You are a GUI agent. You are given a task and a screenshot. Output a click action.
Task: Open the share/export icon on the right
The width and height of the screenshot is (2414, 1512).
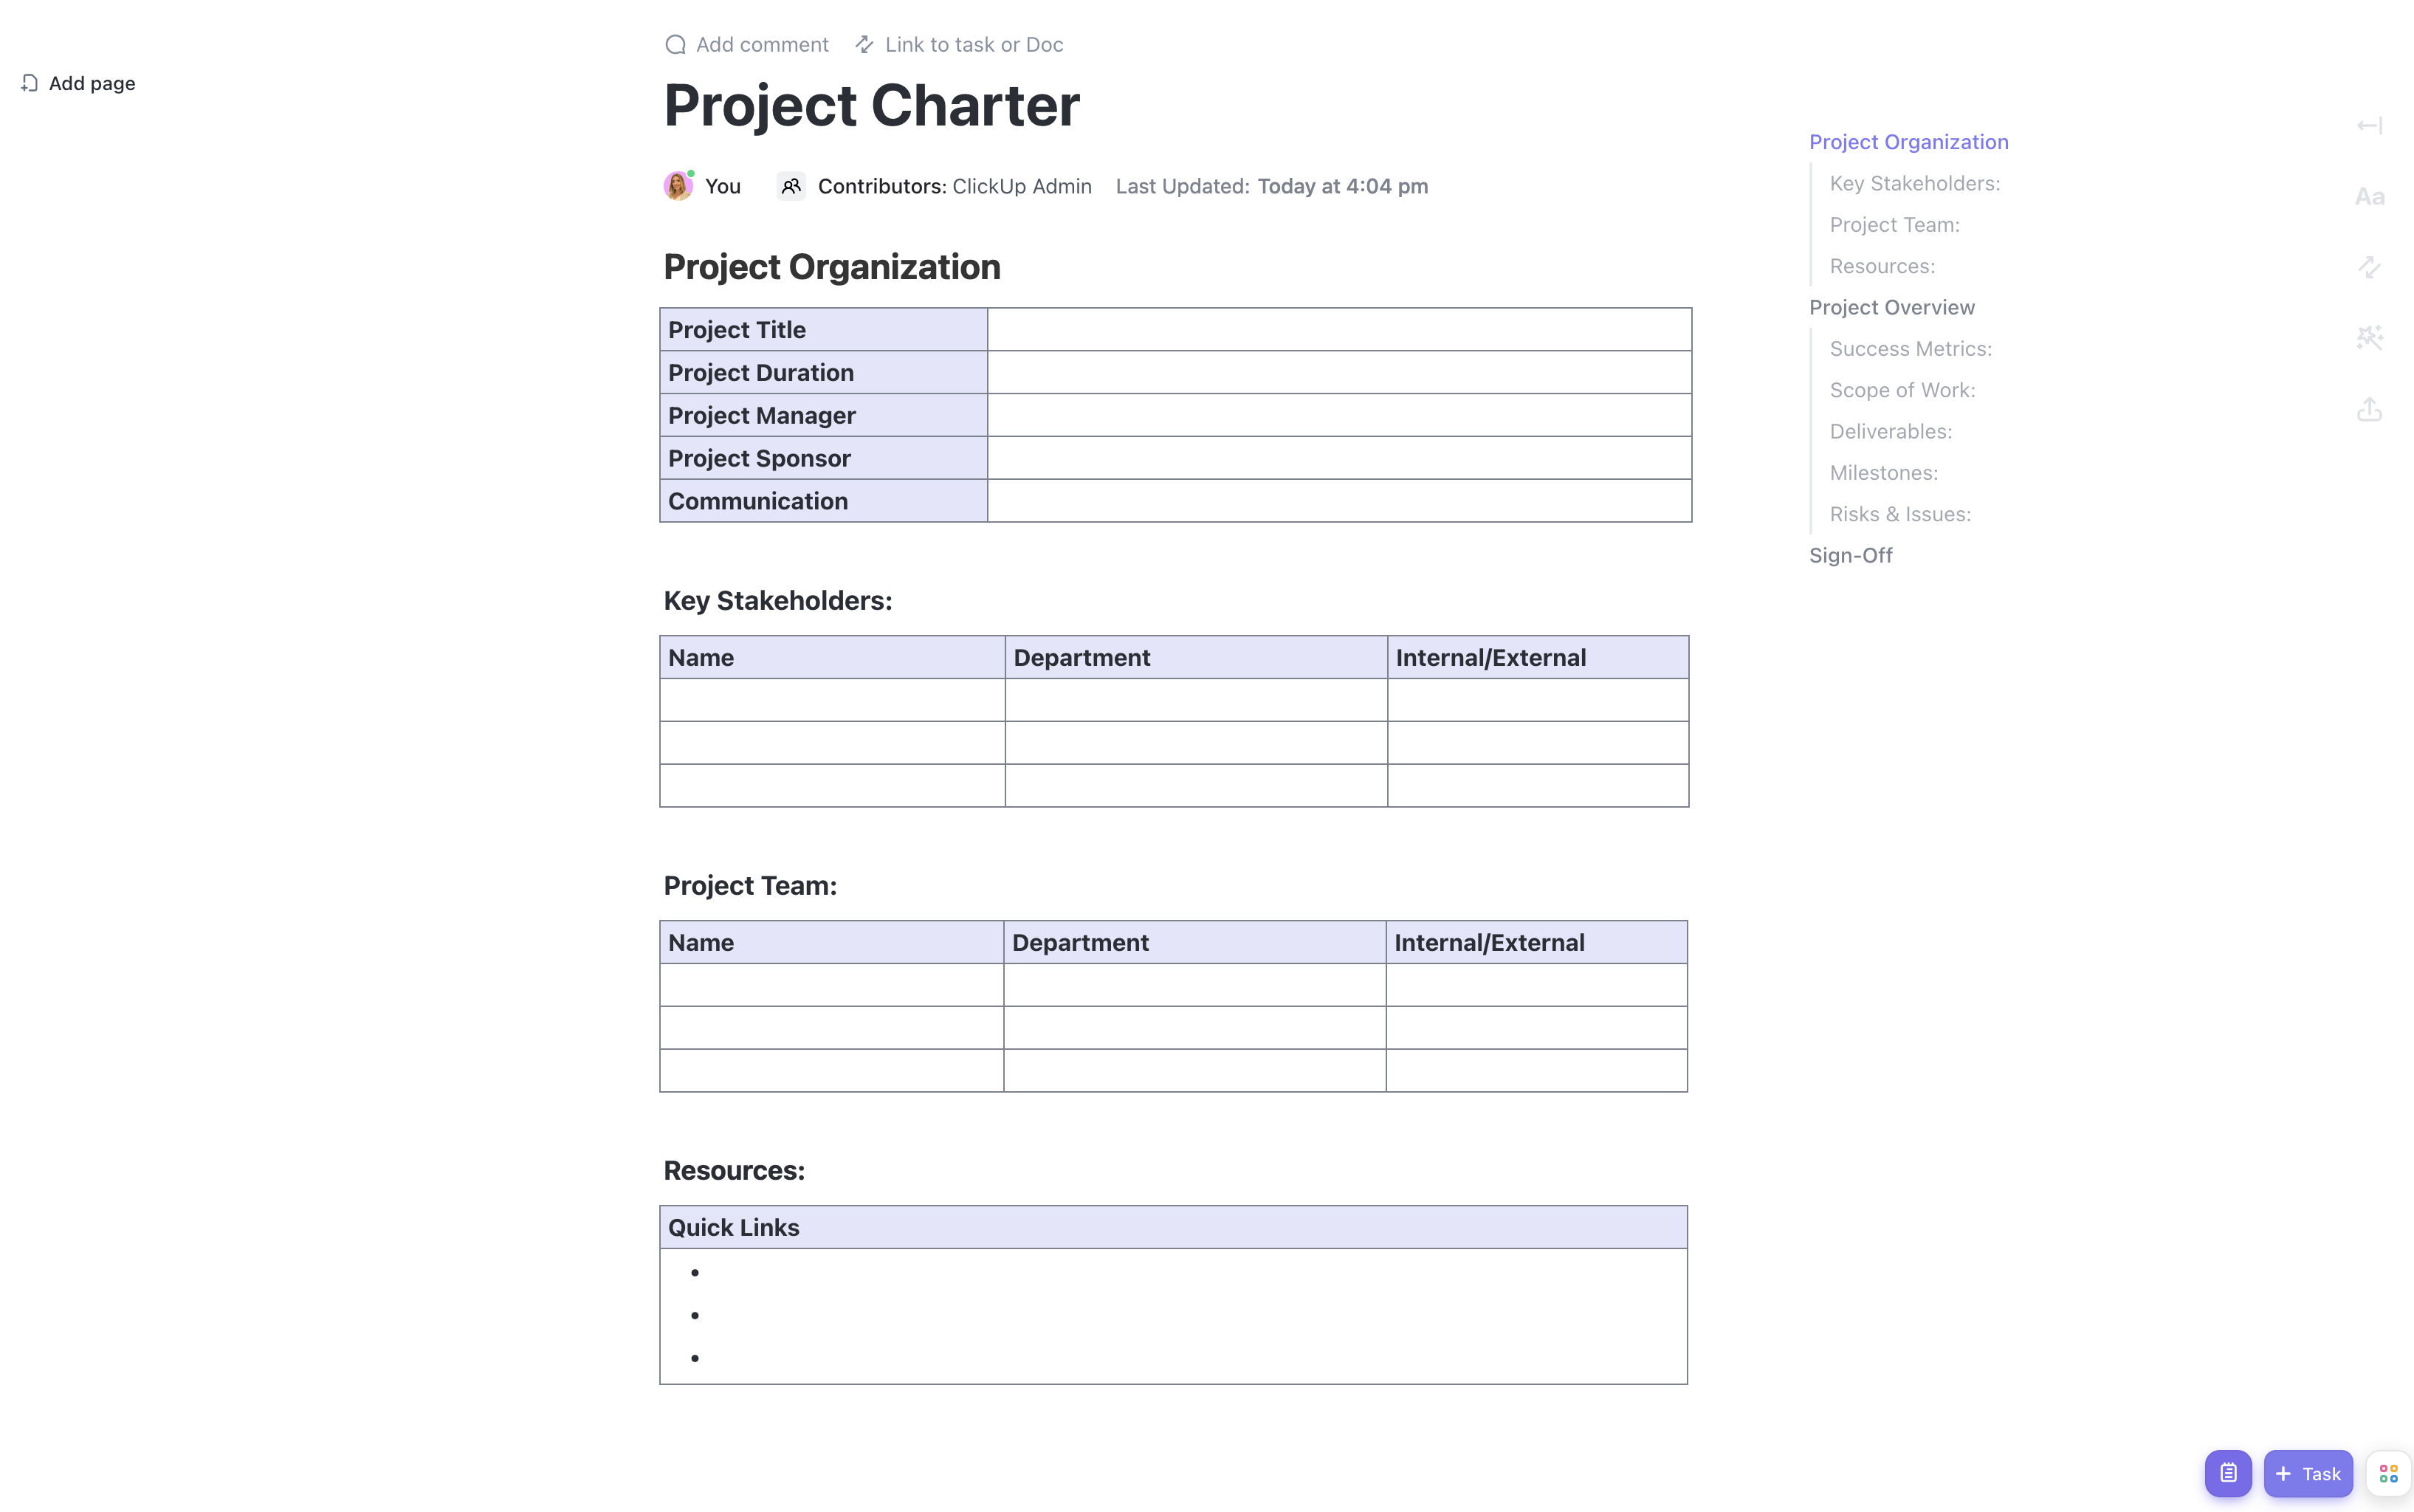click(2370, 409)
